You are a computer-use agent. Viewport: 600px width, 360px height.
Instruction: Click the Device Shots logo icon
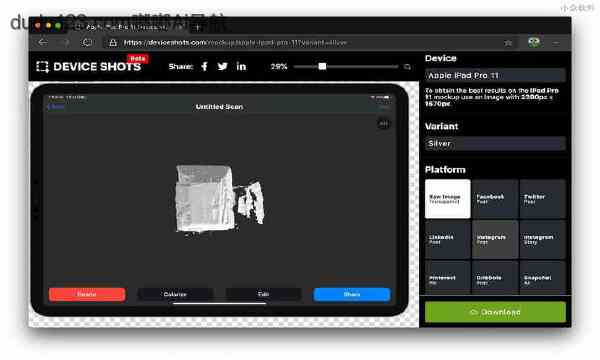[x=42, y=67]
